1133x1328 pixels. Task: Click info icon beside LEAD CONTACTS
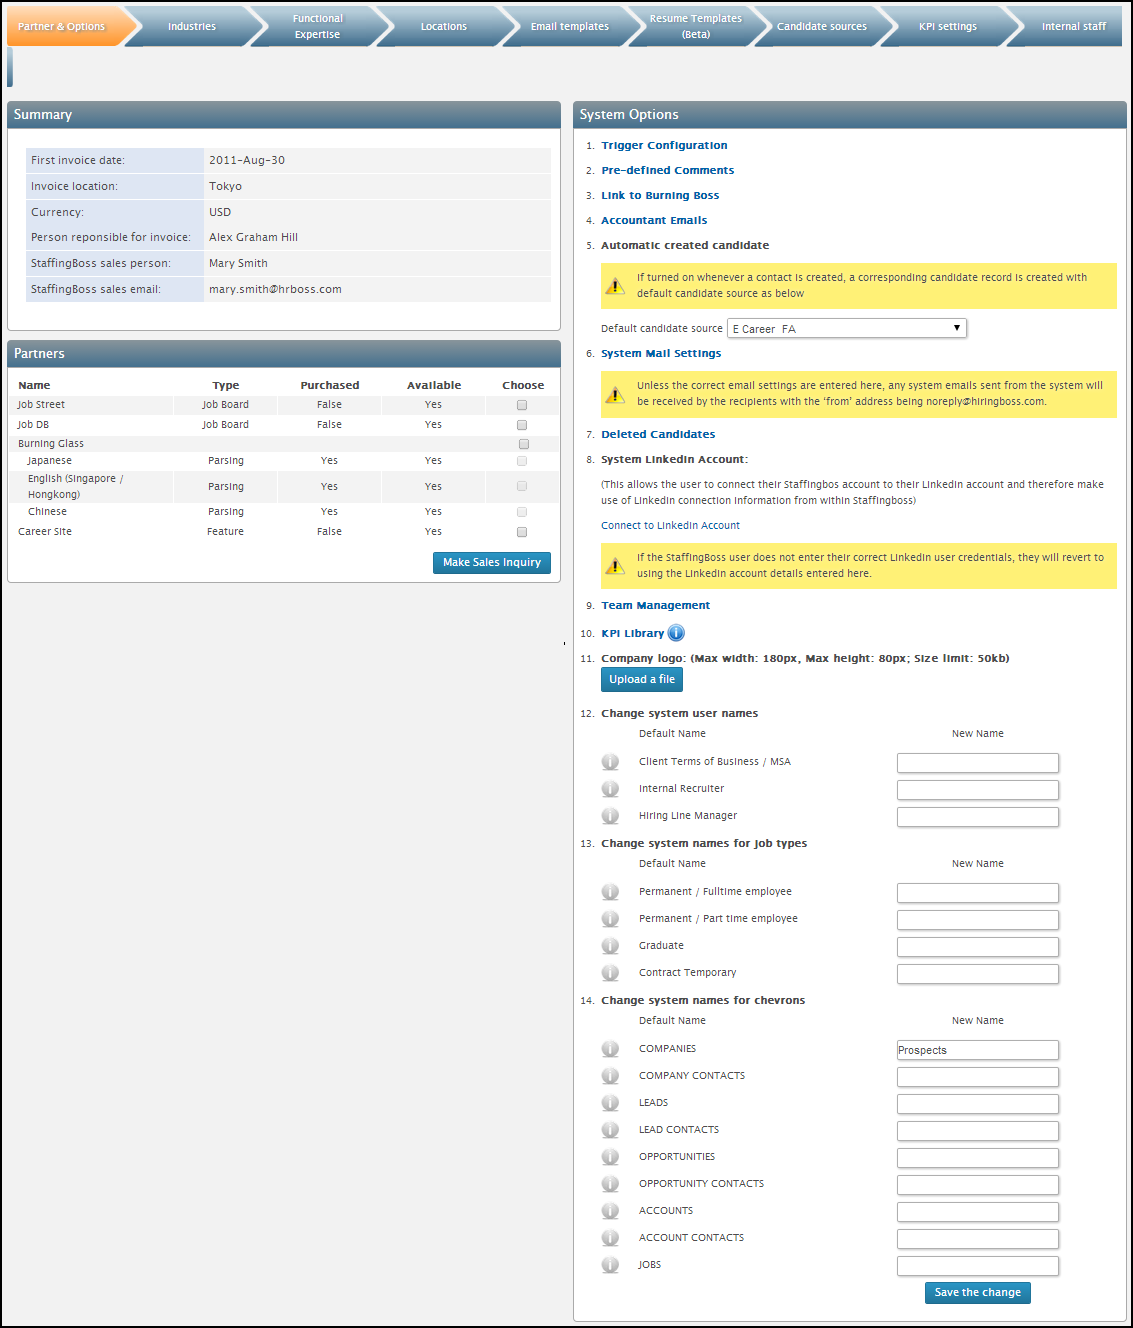[x=610, y=1130]
